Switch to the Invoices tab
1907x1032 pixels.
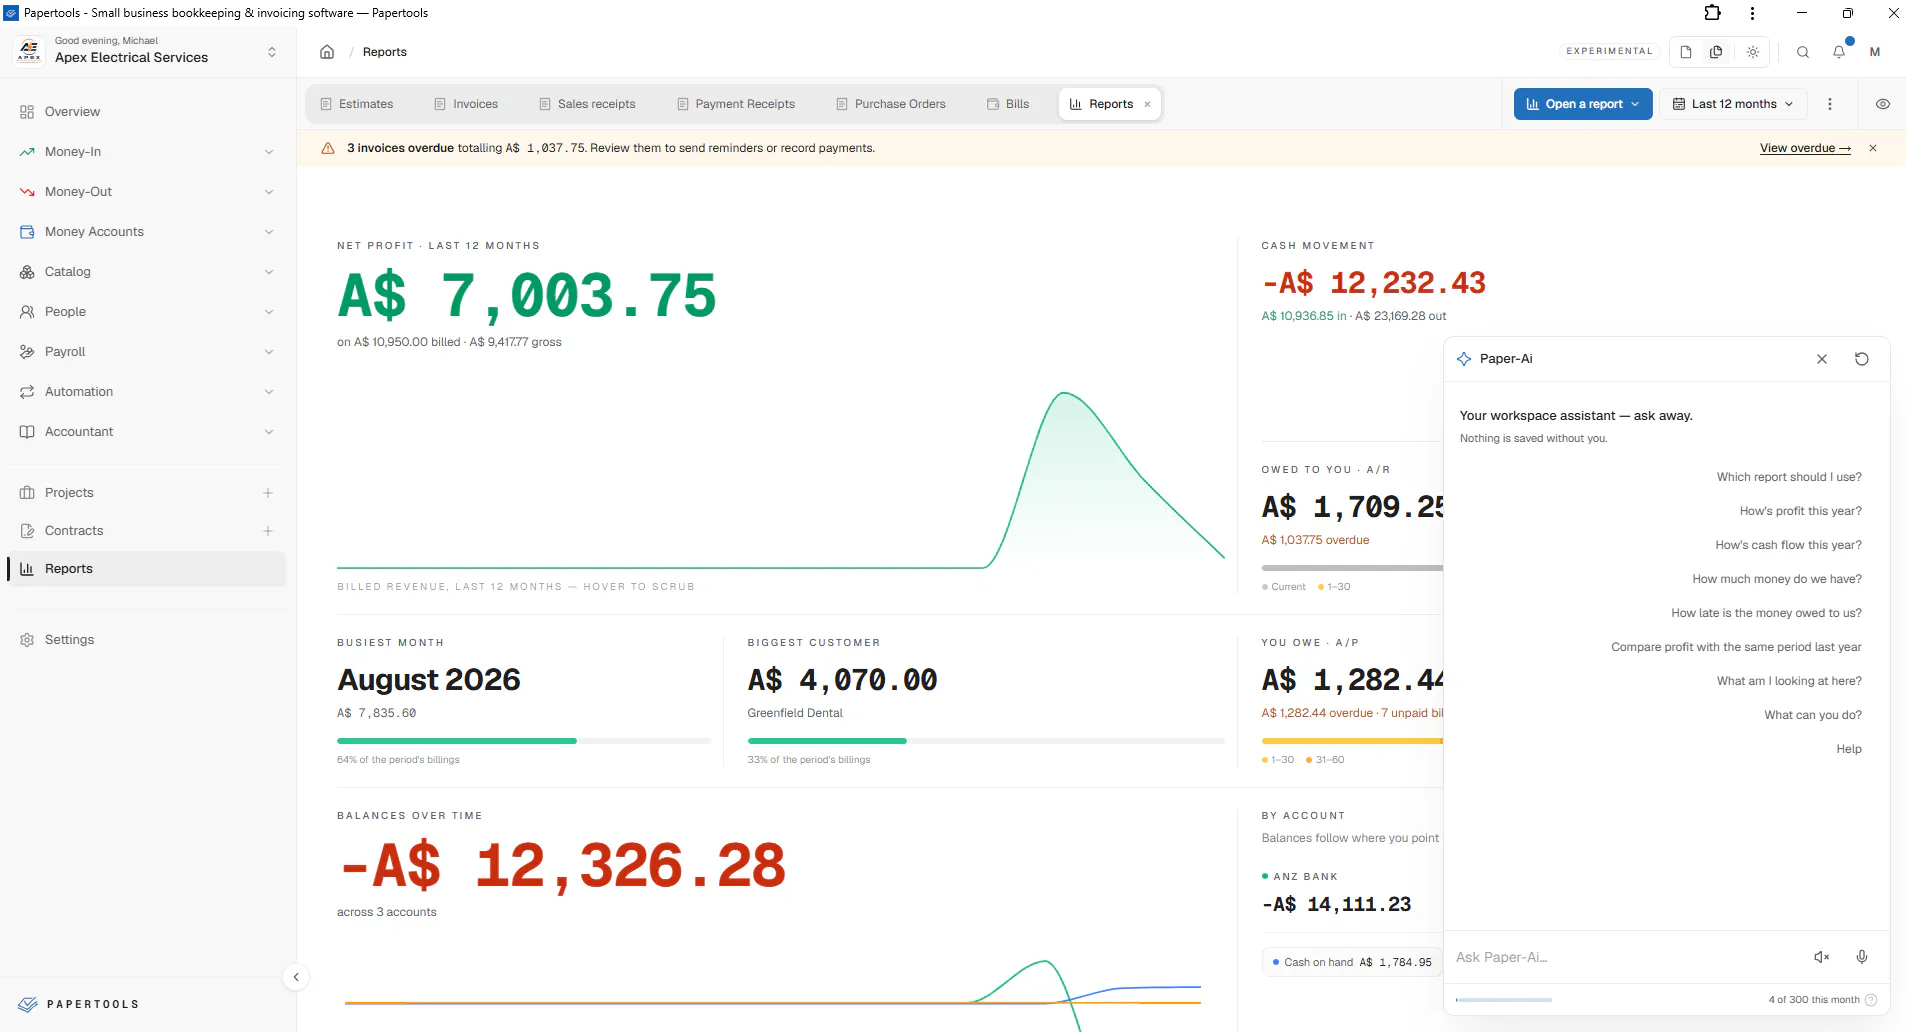pos(466,104)
